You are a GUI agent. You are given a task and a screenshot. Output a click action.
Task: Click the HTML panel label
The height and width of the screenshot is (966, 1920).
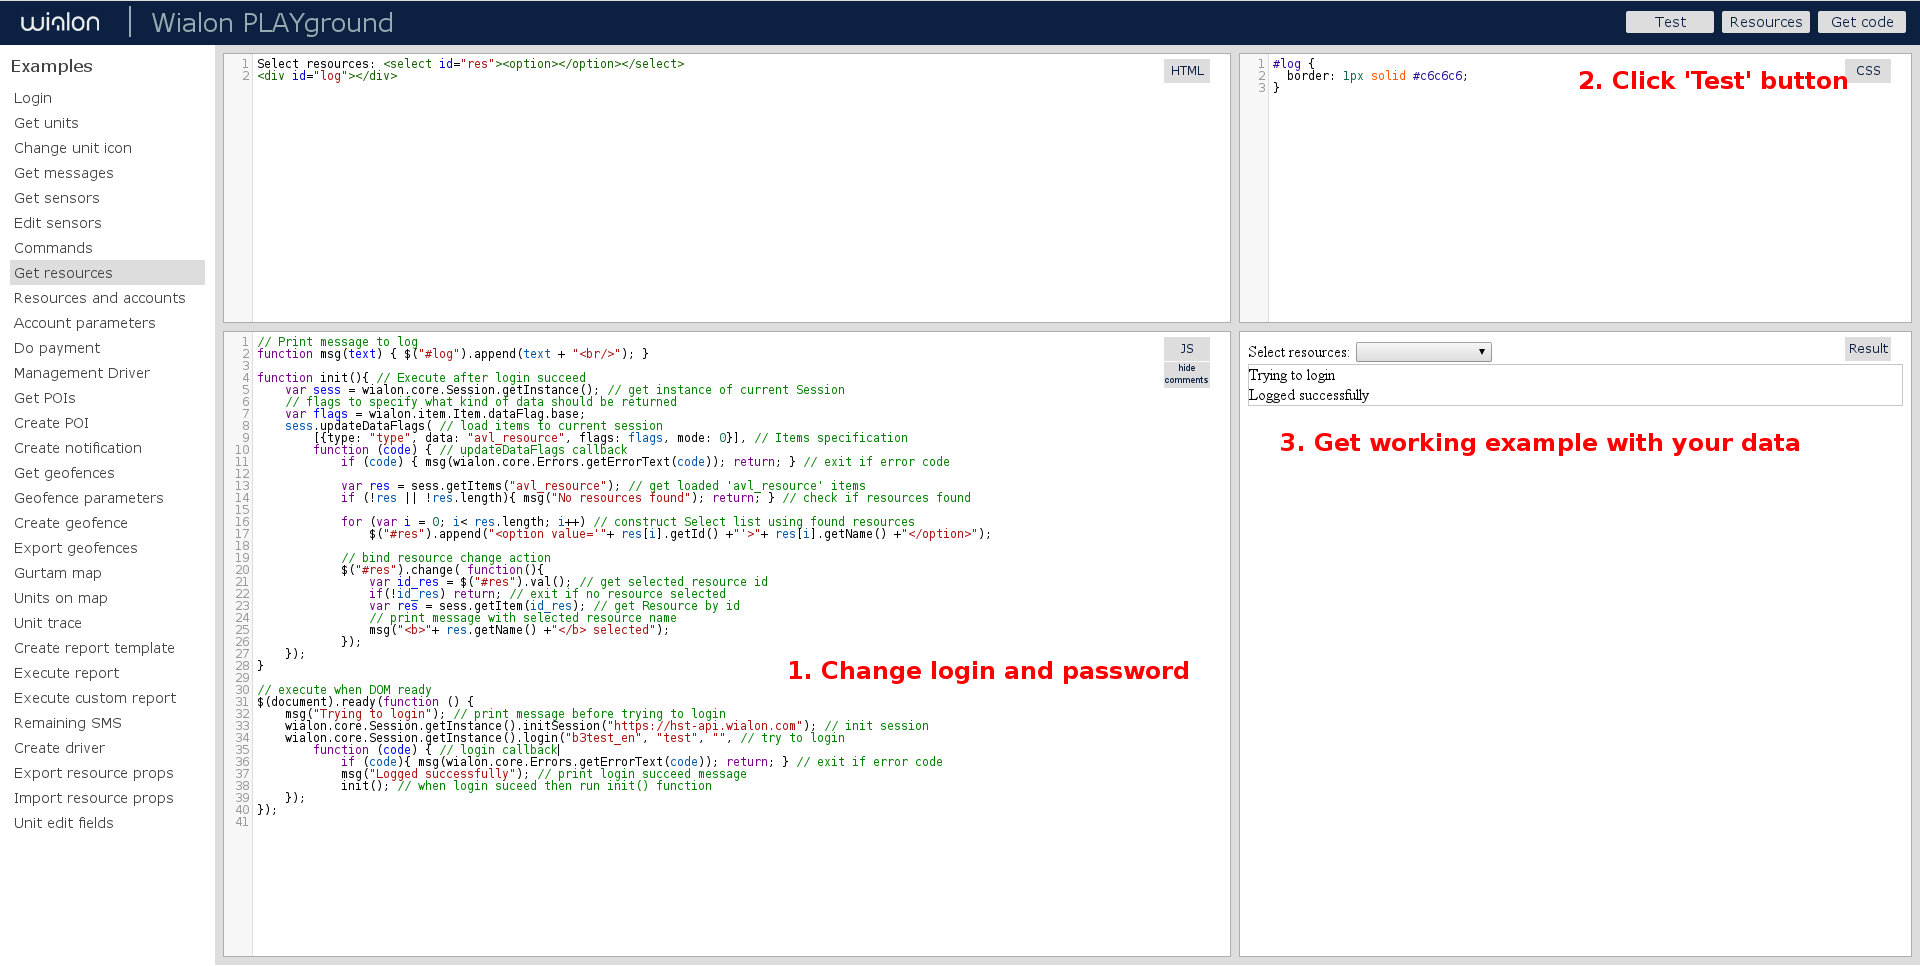point(1187,71)
